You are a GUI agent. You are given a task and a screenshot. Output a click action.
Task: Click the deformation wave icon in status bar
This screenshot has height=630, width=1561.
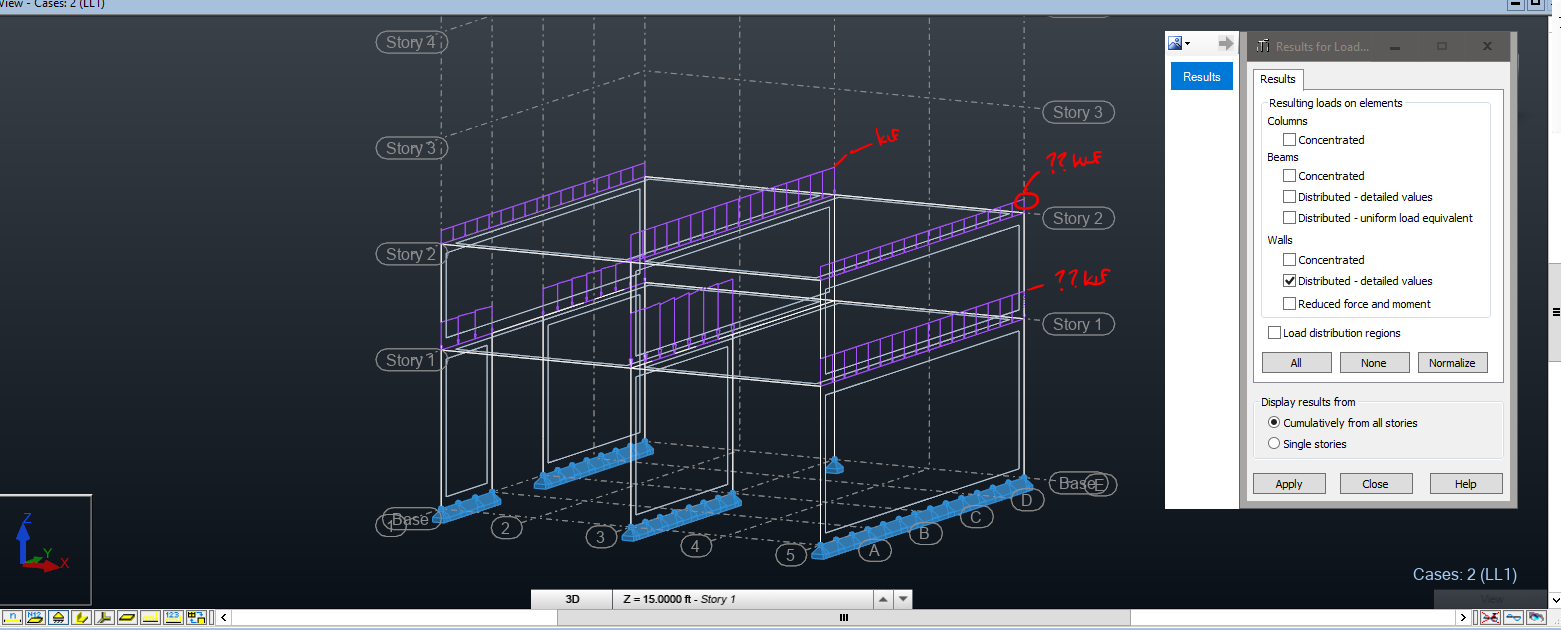pos(1513,618)
